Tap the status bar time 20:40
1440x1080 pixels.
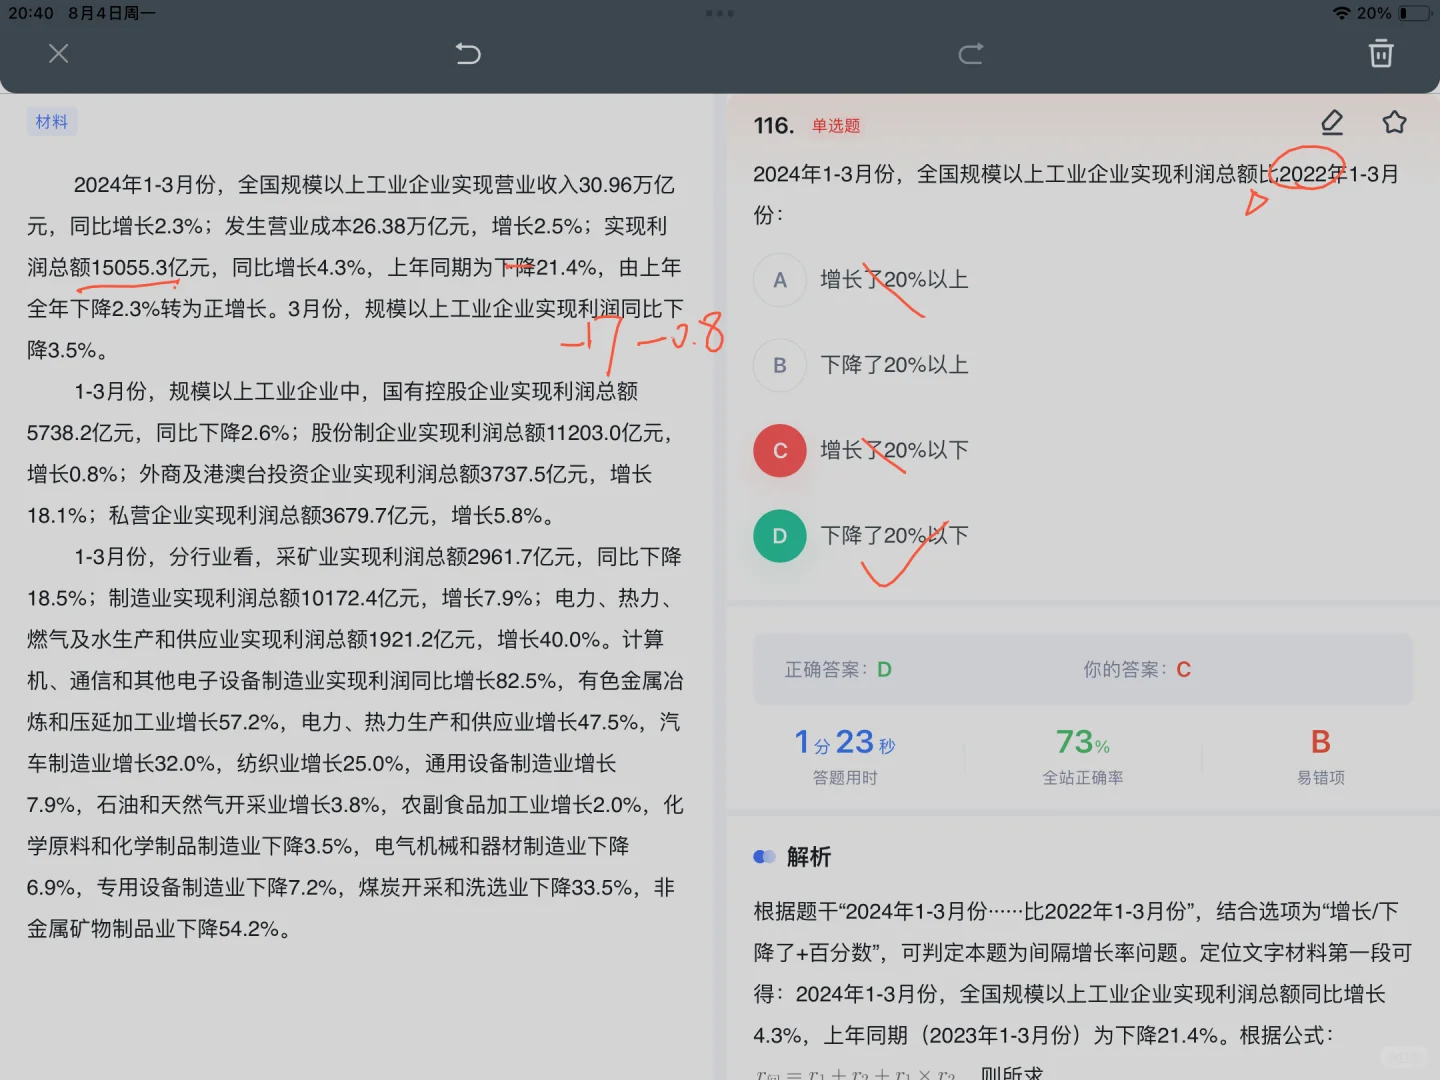31,13
